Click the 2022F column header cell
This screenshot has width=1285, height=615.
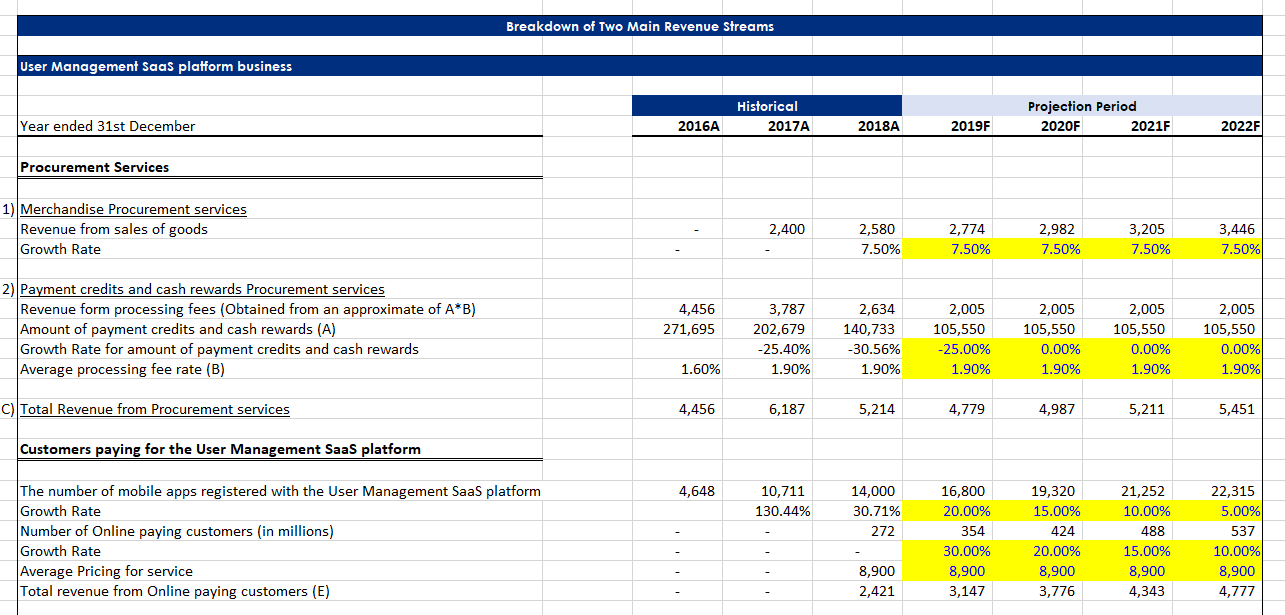(x=1241, y=126)
